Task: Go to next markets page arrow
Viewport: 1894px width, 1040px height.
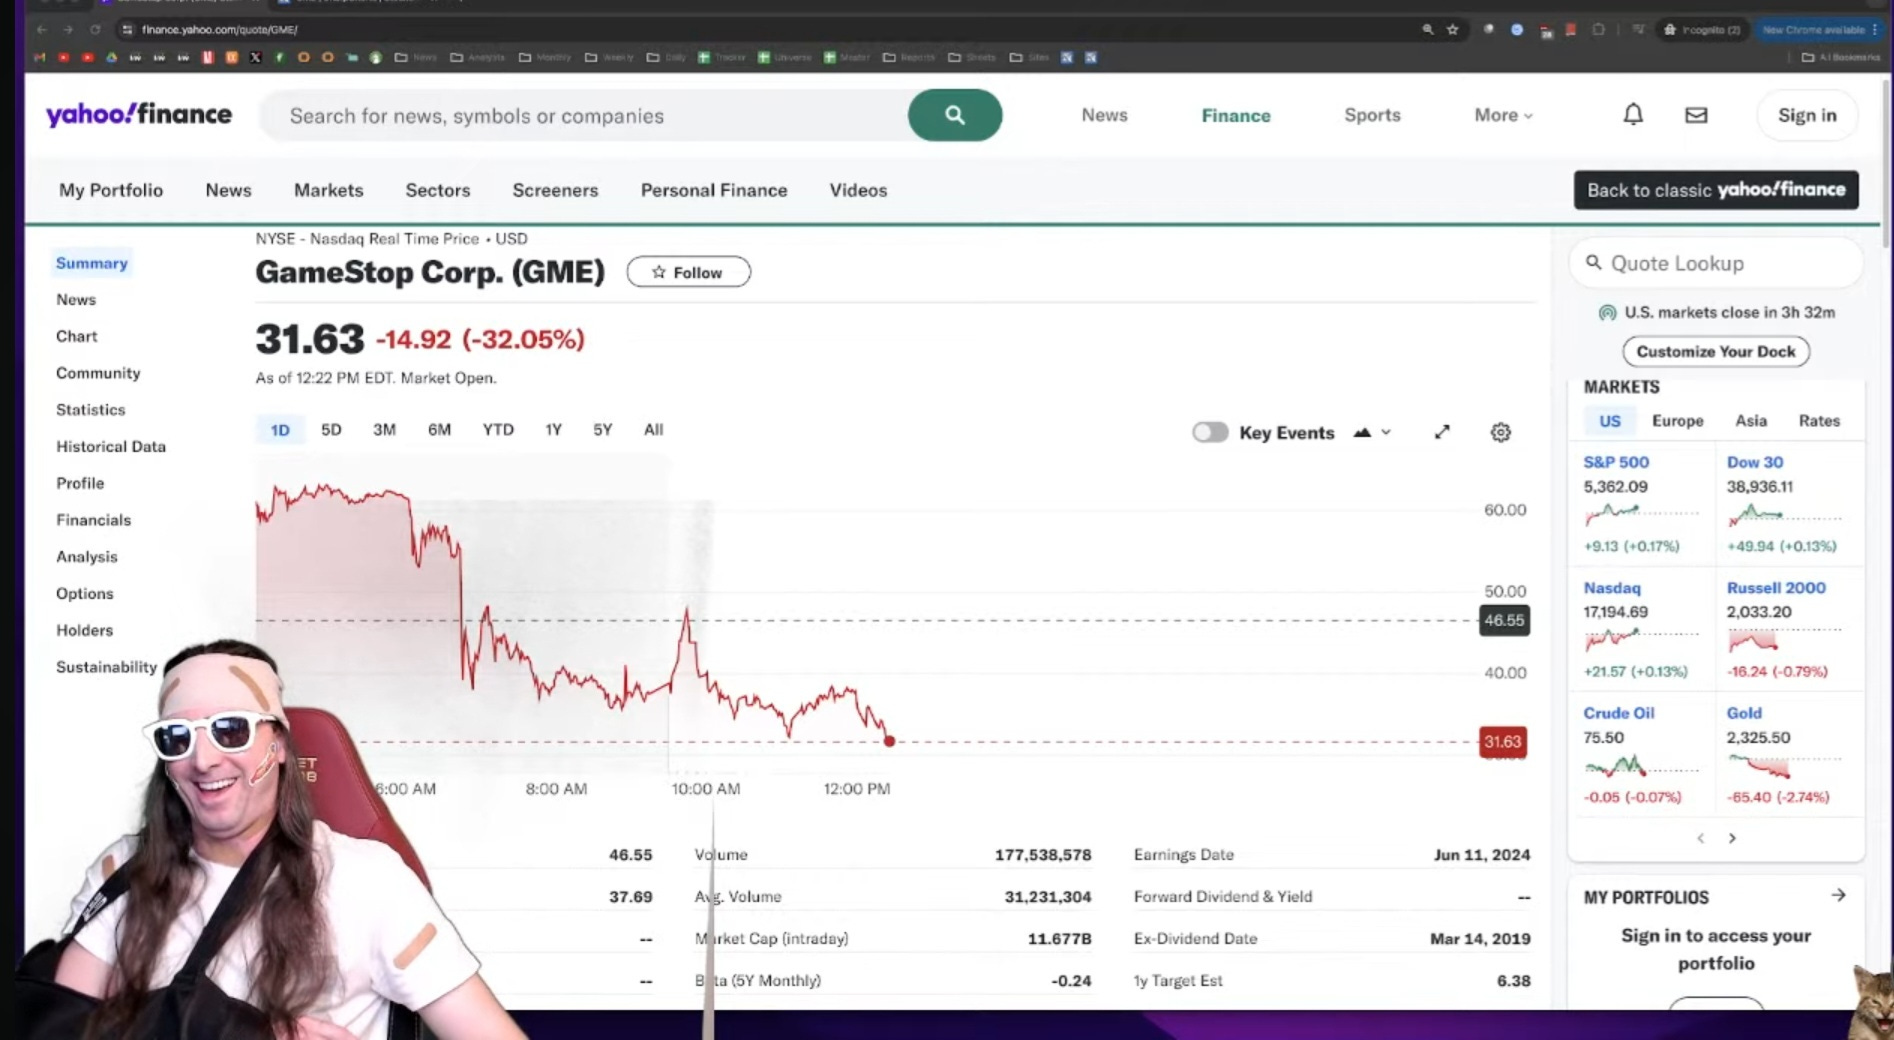Action: click(1732, 838)
